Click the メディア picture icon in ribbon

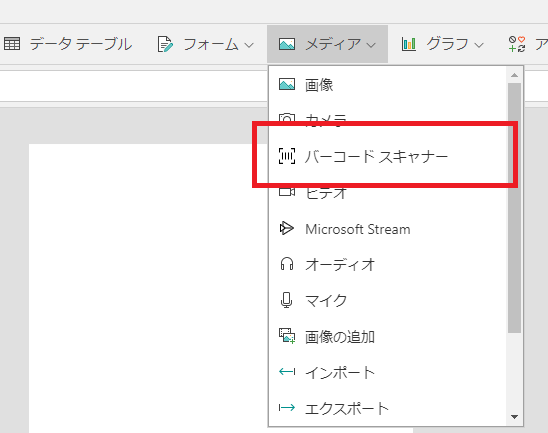[287, 44]
